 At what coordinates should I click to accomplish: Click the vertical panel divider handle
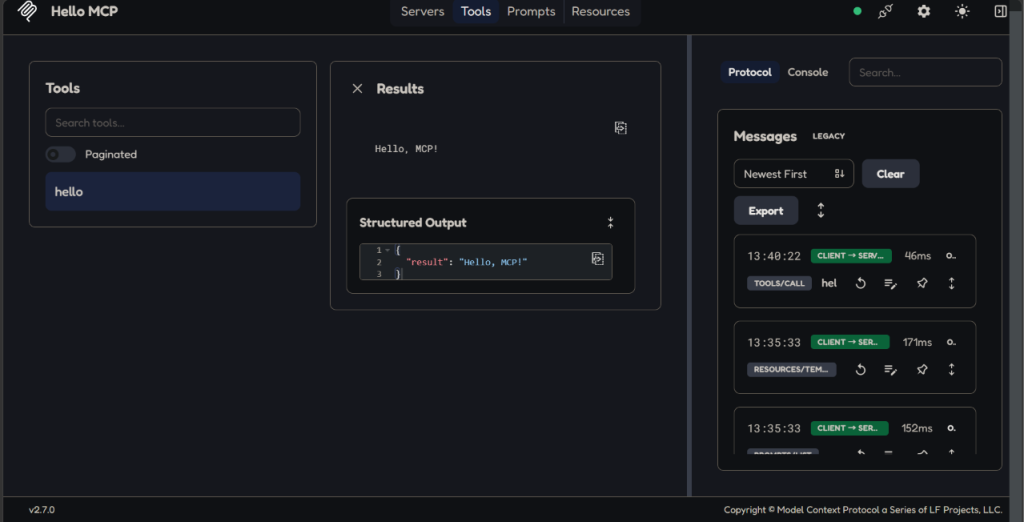tap(689, 265)
